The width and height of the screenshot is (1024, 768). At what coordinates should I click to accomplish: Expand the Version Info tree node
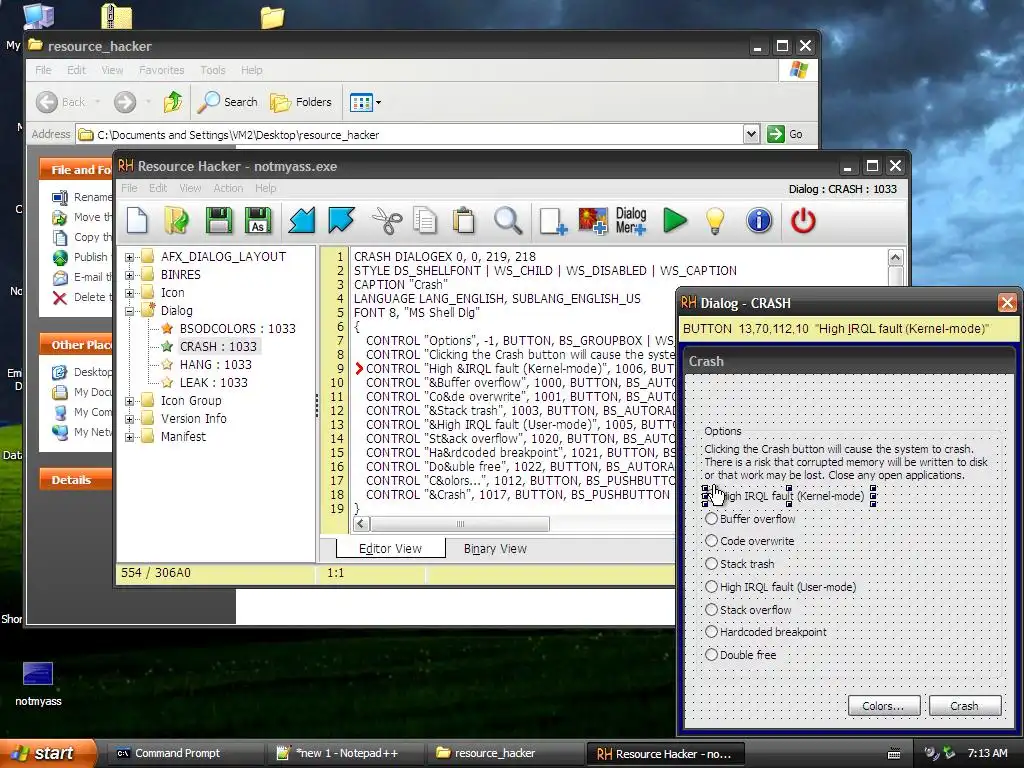(x=129, y=419)
